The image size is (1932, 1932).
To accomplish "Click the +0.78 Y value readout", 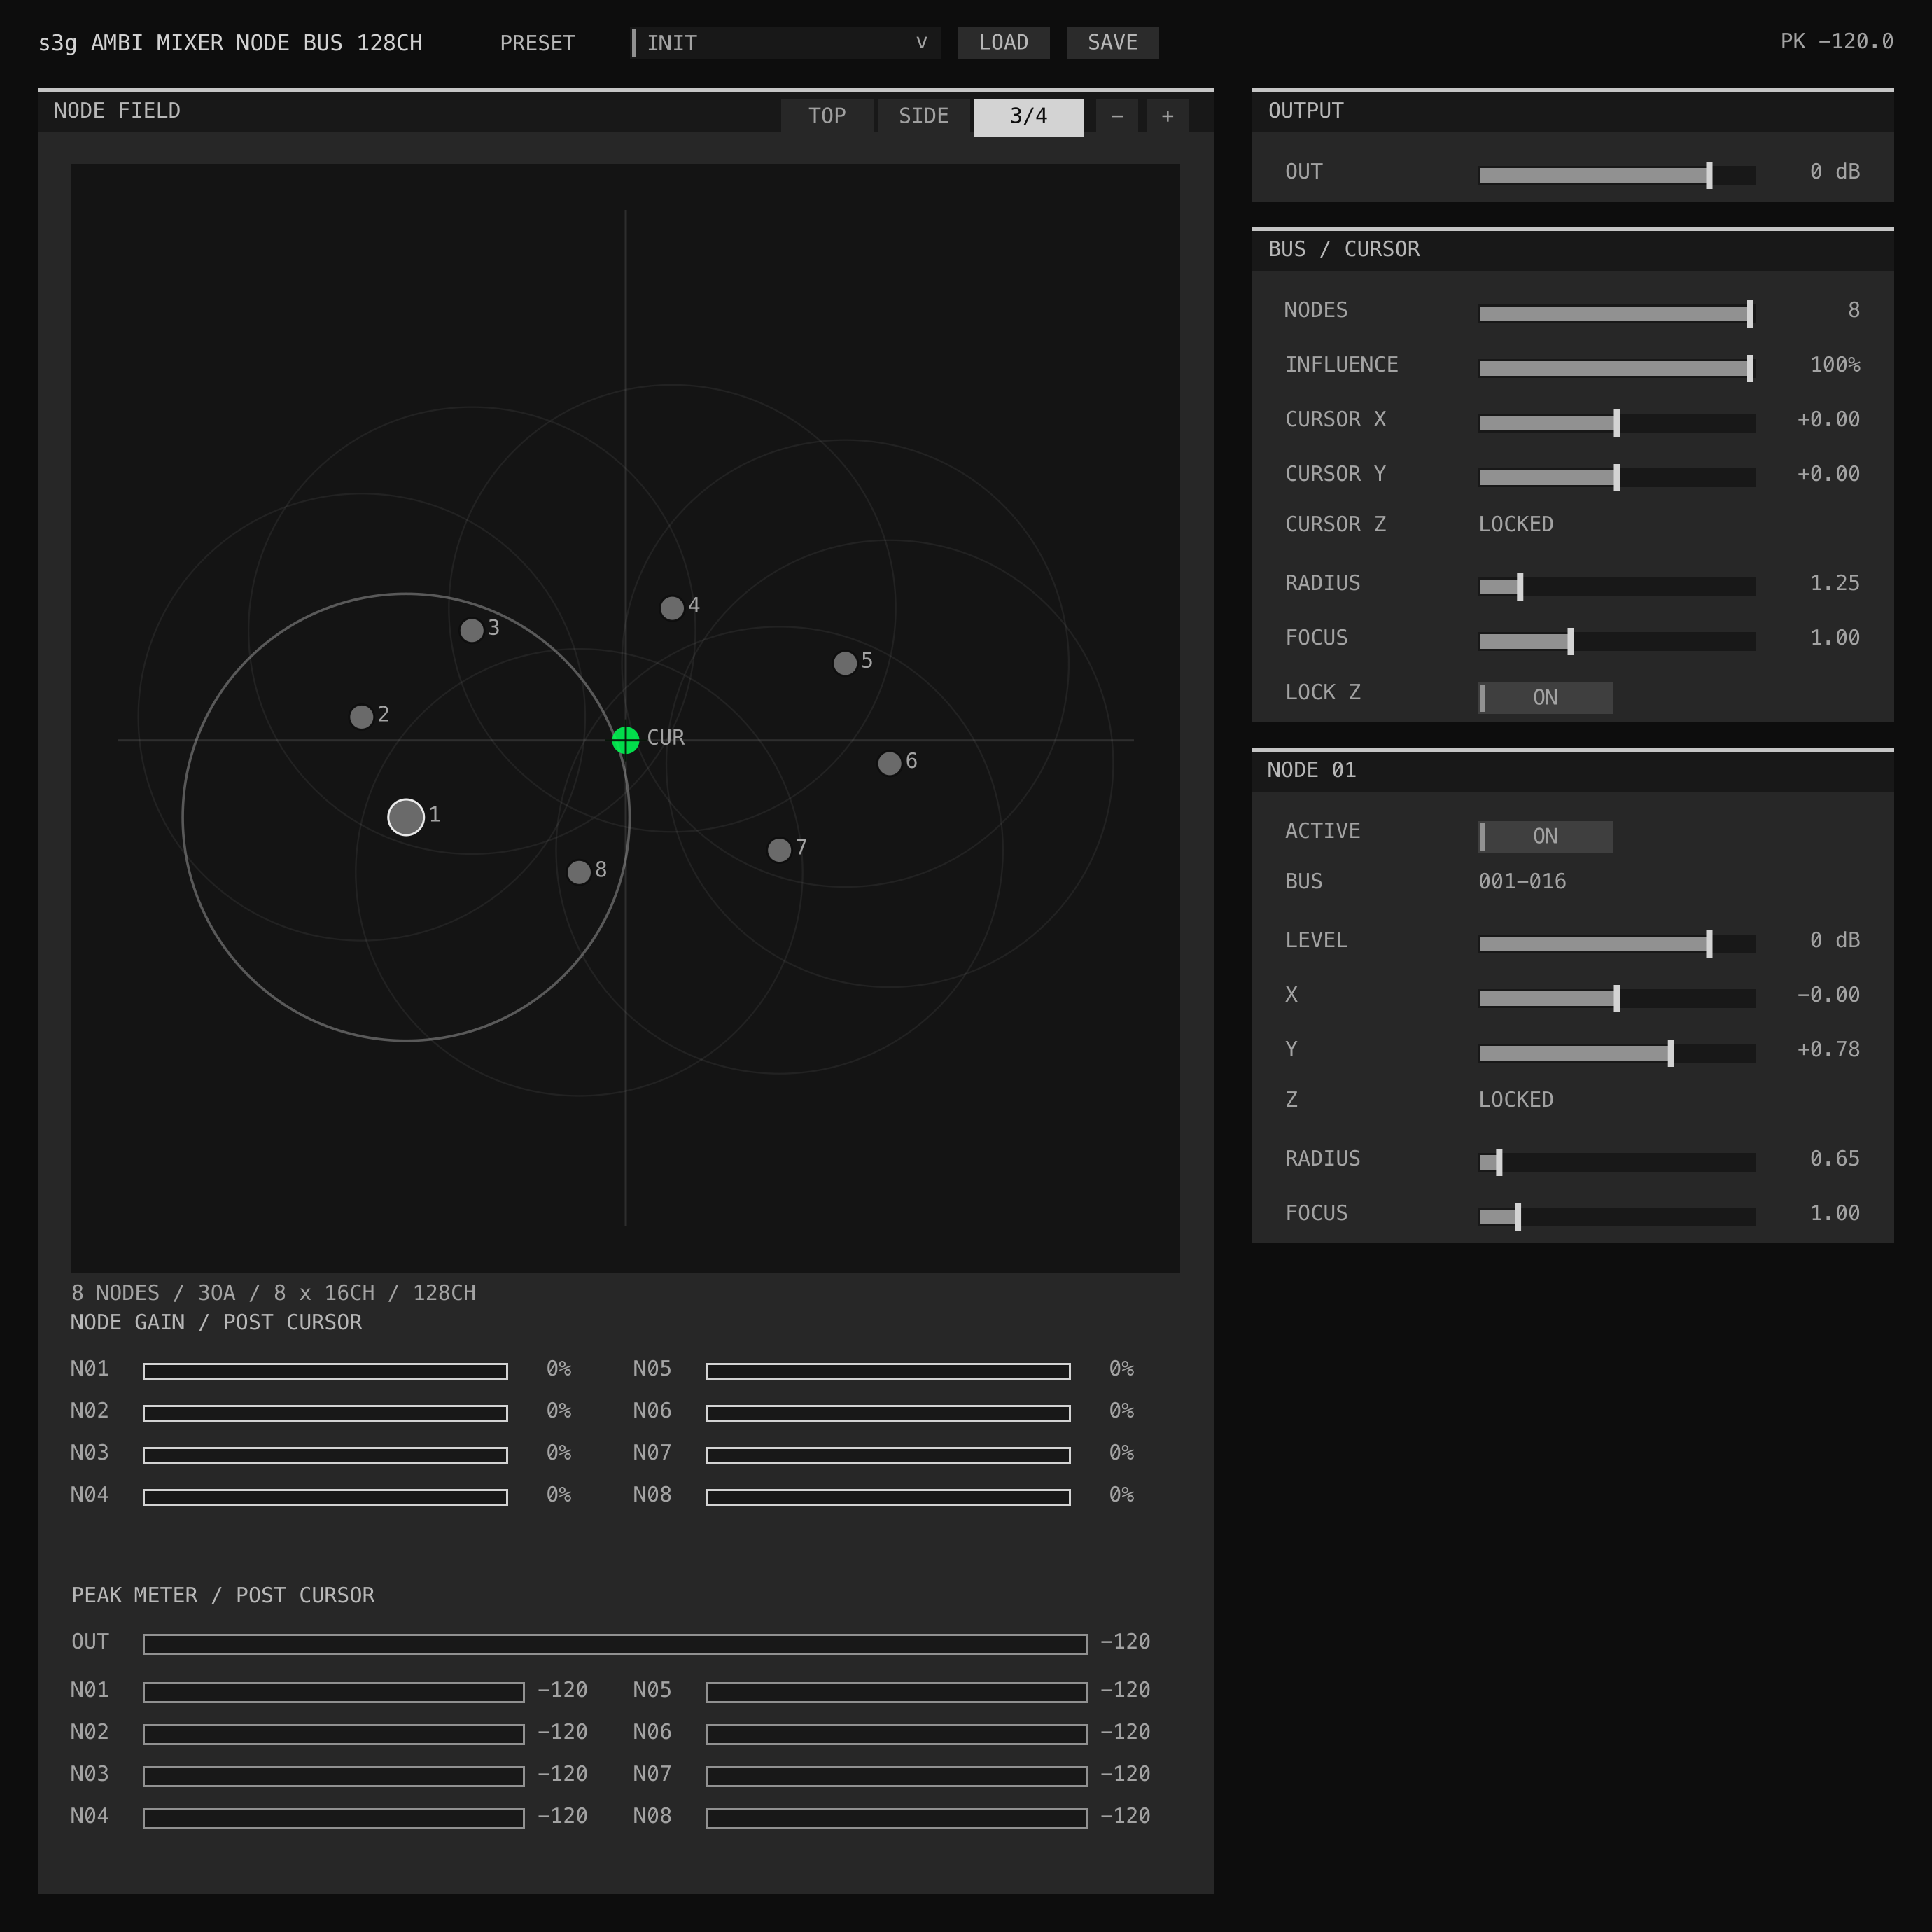I will (1828, 1050).
